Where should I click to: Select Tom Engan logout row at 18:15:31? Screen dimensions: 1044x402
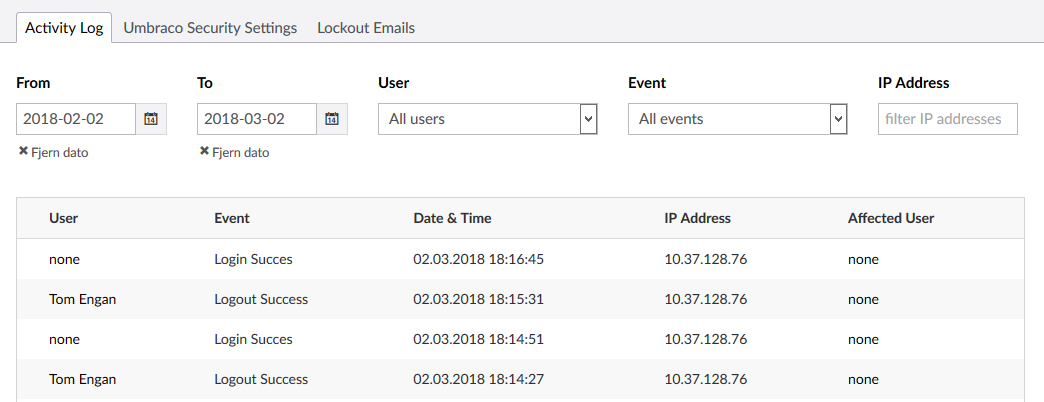520,299
